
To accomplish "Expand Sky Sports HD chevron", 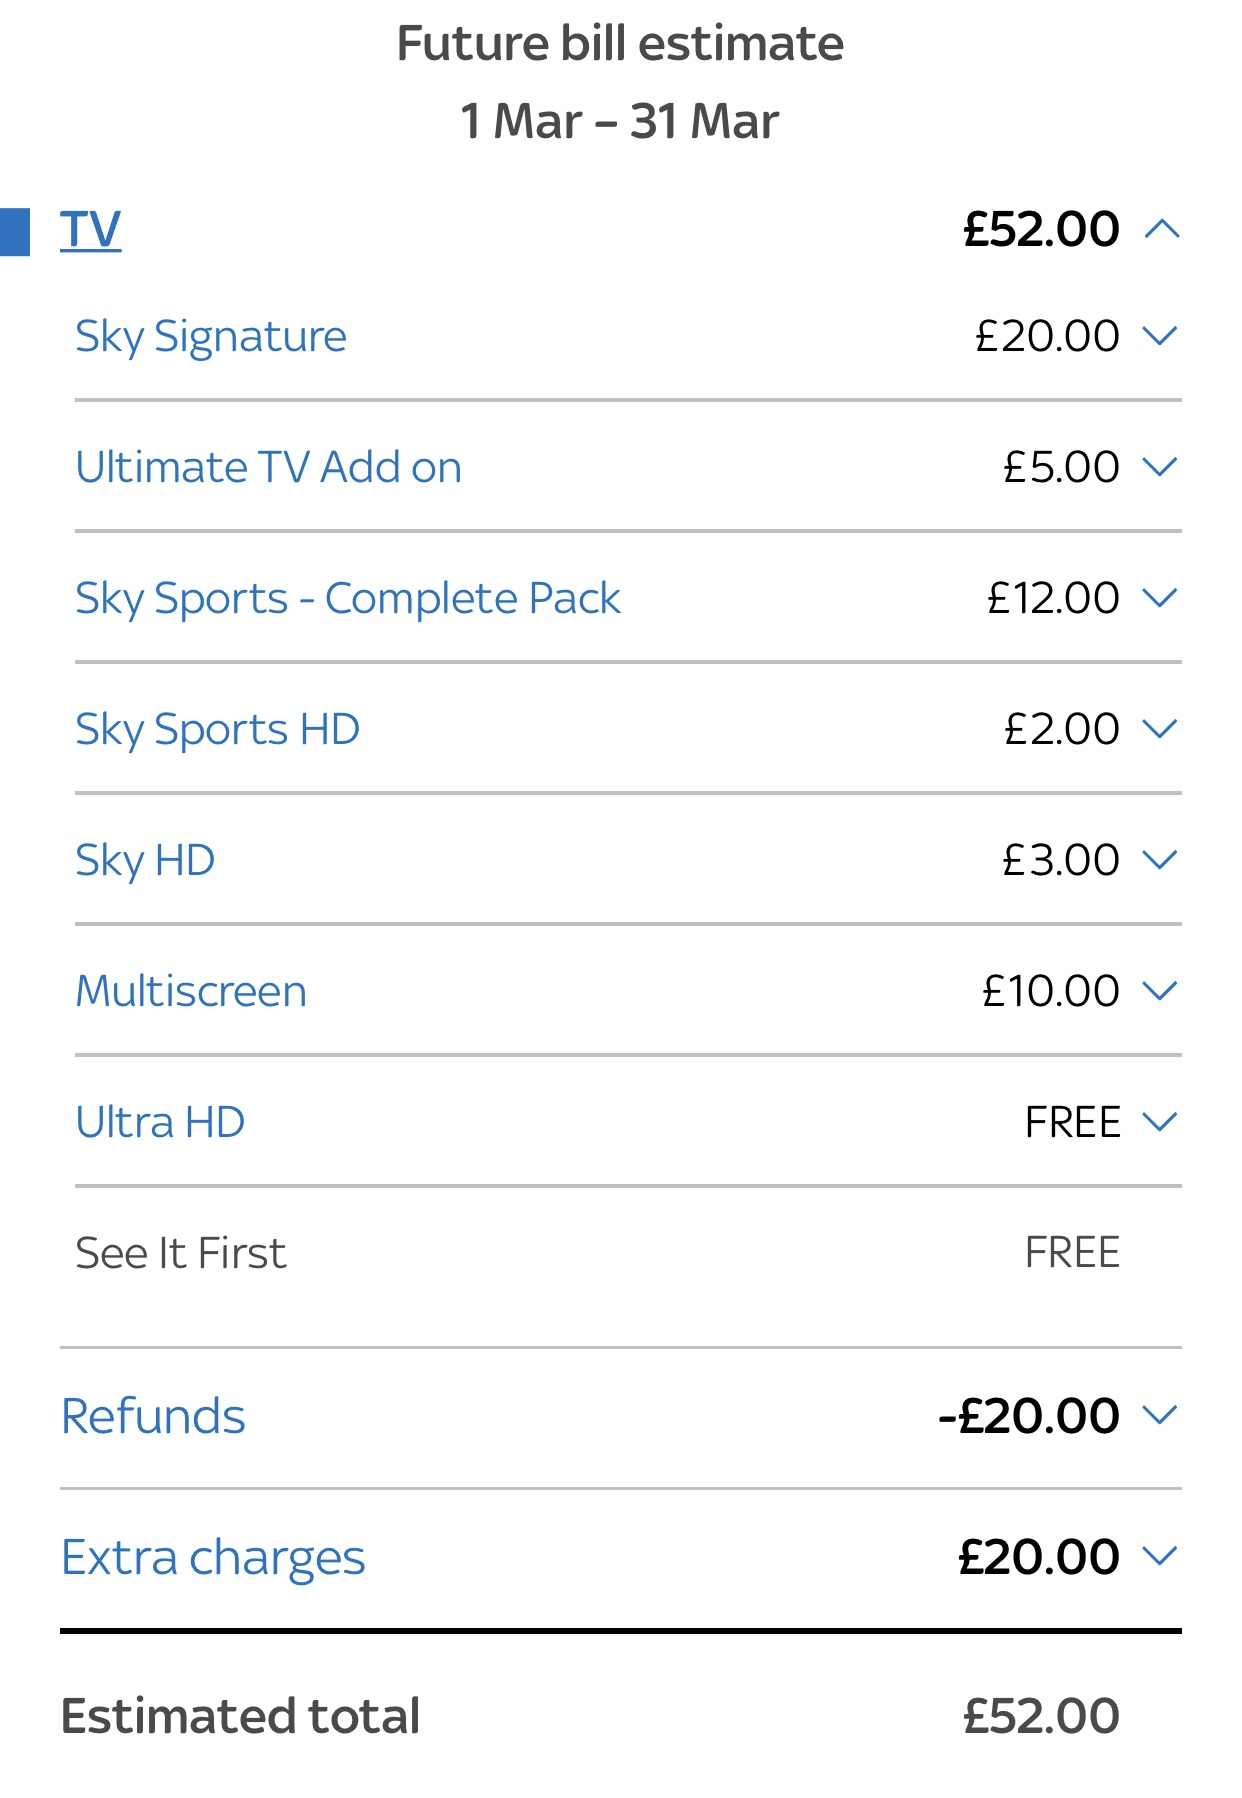I will pos(1161,729).
